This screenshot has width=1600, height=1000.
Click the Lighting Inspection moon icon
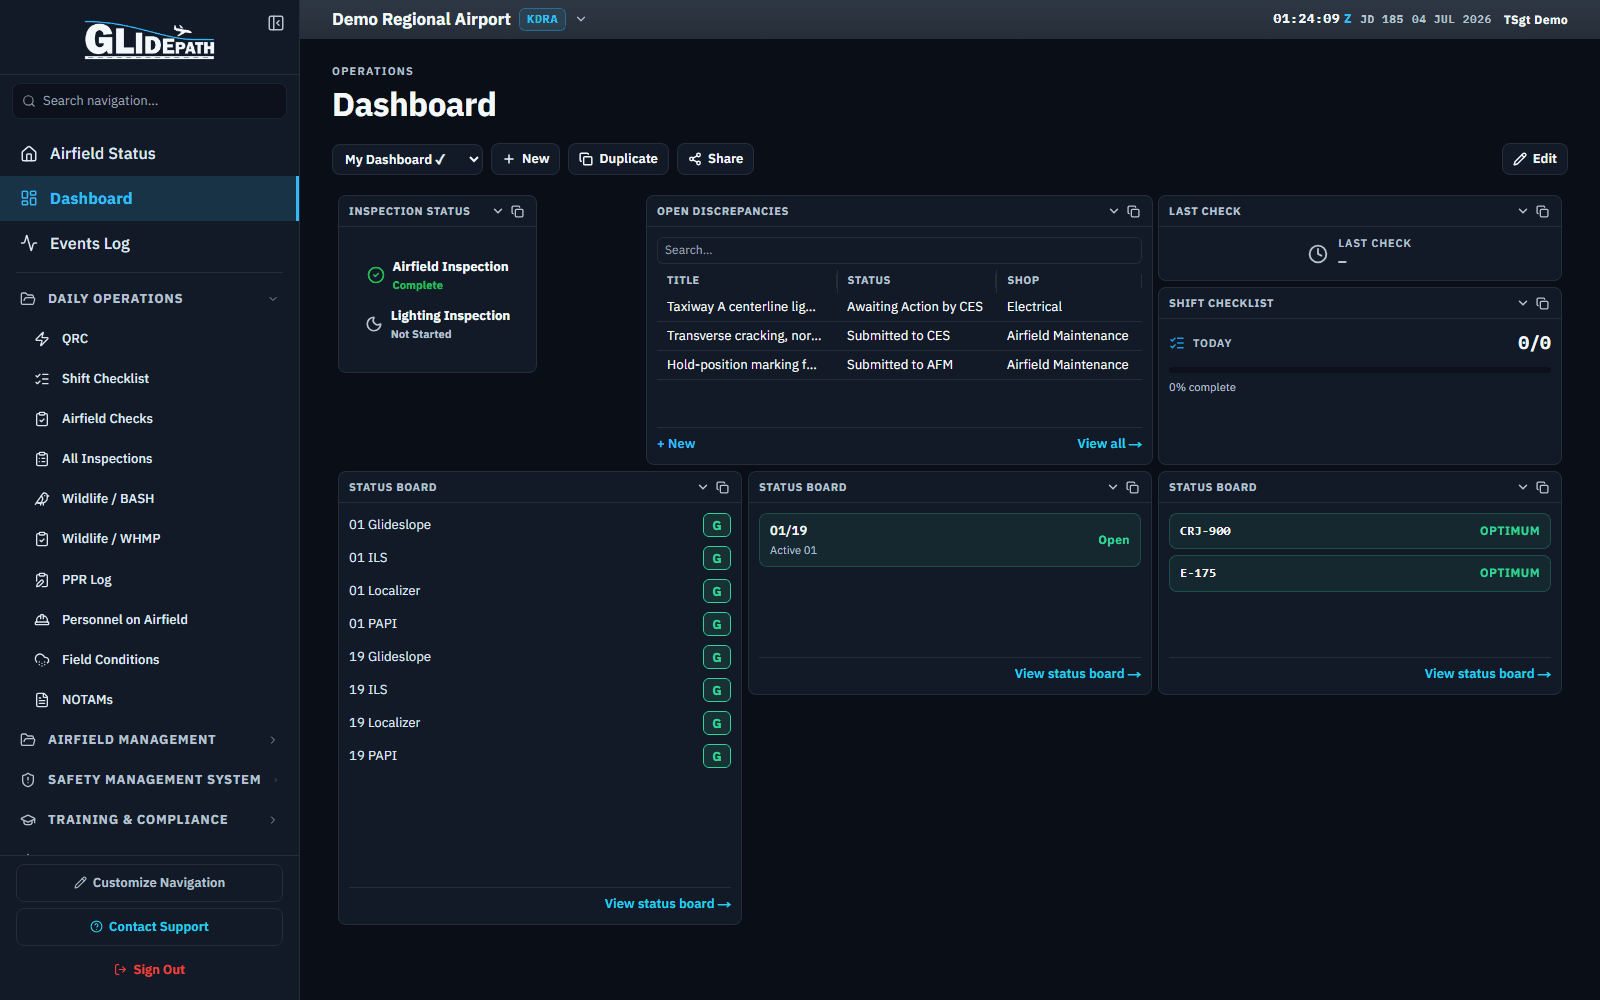click(x=374, y=324)
